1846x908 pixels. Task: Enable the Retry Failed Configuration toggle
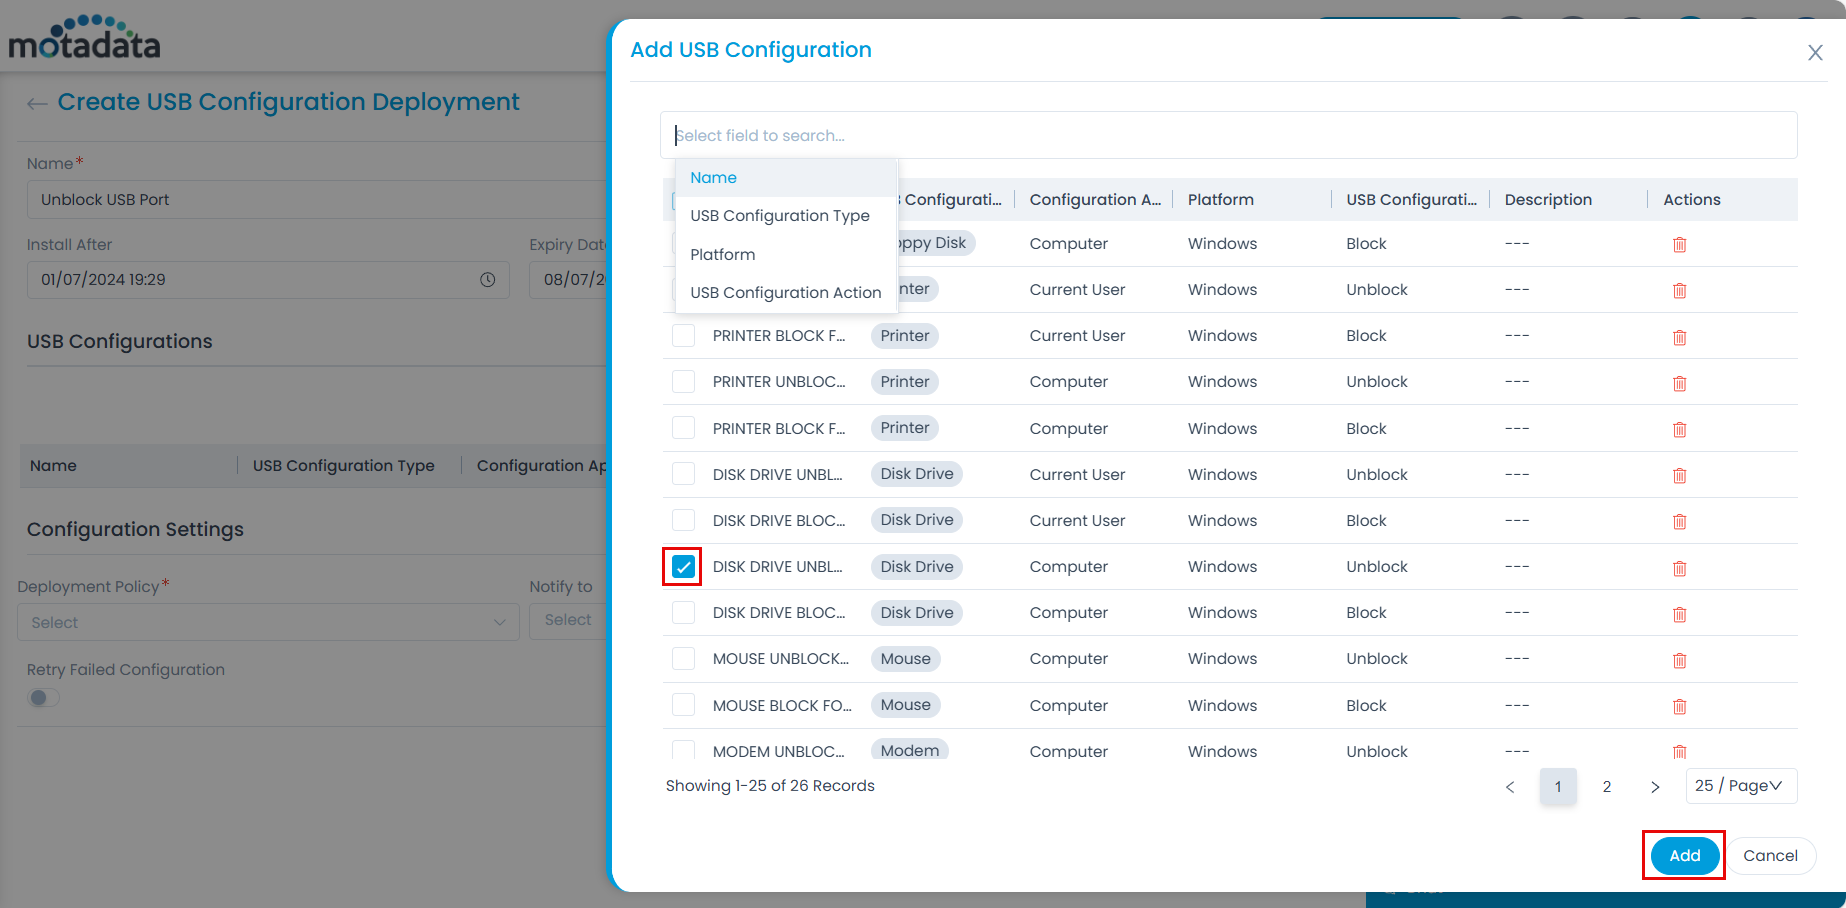[x=43, y=697]
